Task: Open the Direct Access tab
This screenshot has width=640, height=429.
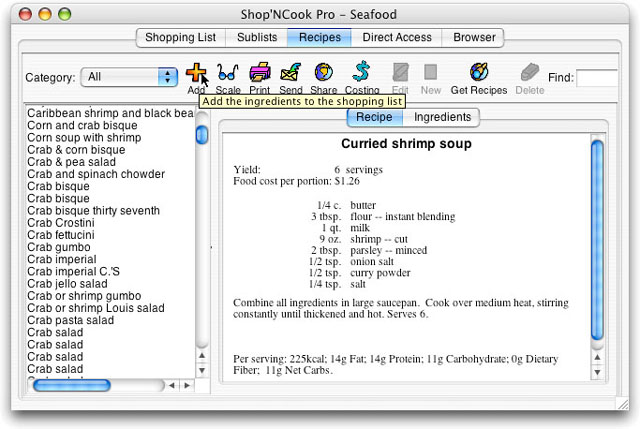Action: (397, 38)
